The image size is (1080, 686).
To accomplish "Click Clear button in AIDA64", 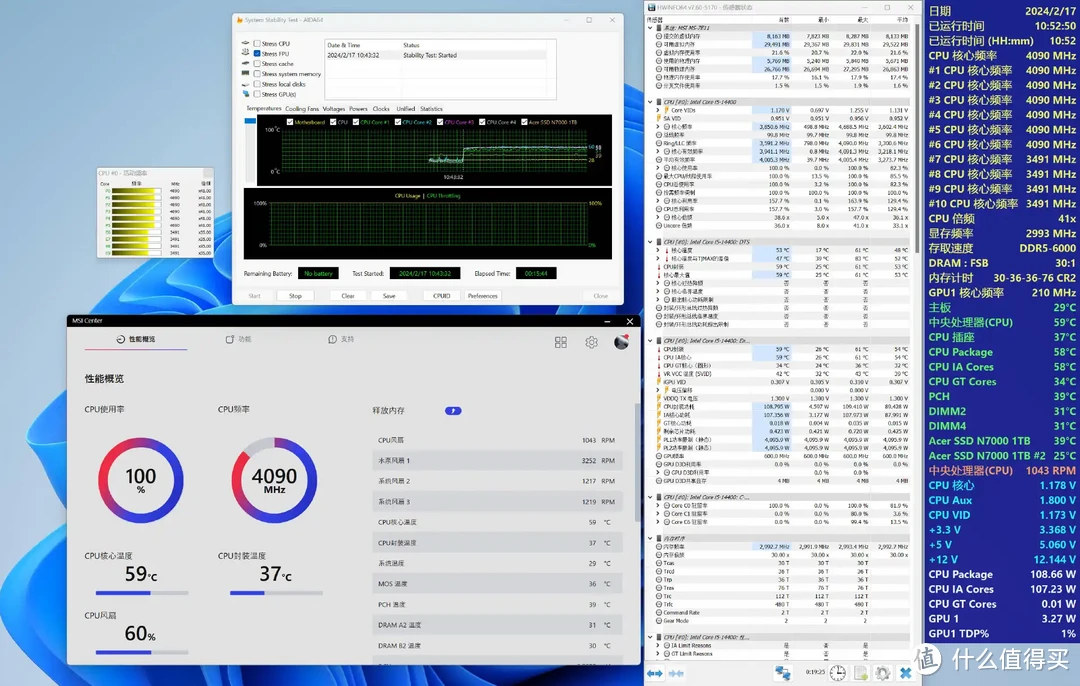I will (348, 295).
